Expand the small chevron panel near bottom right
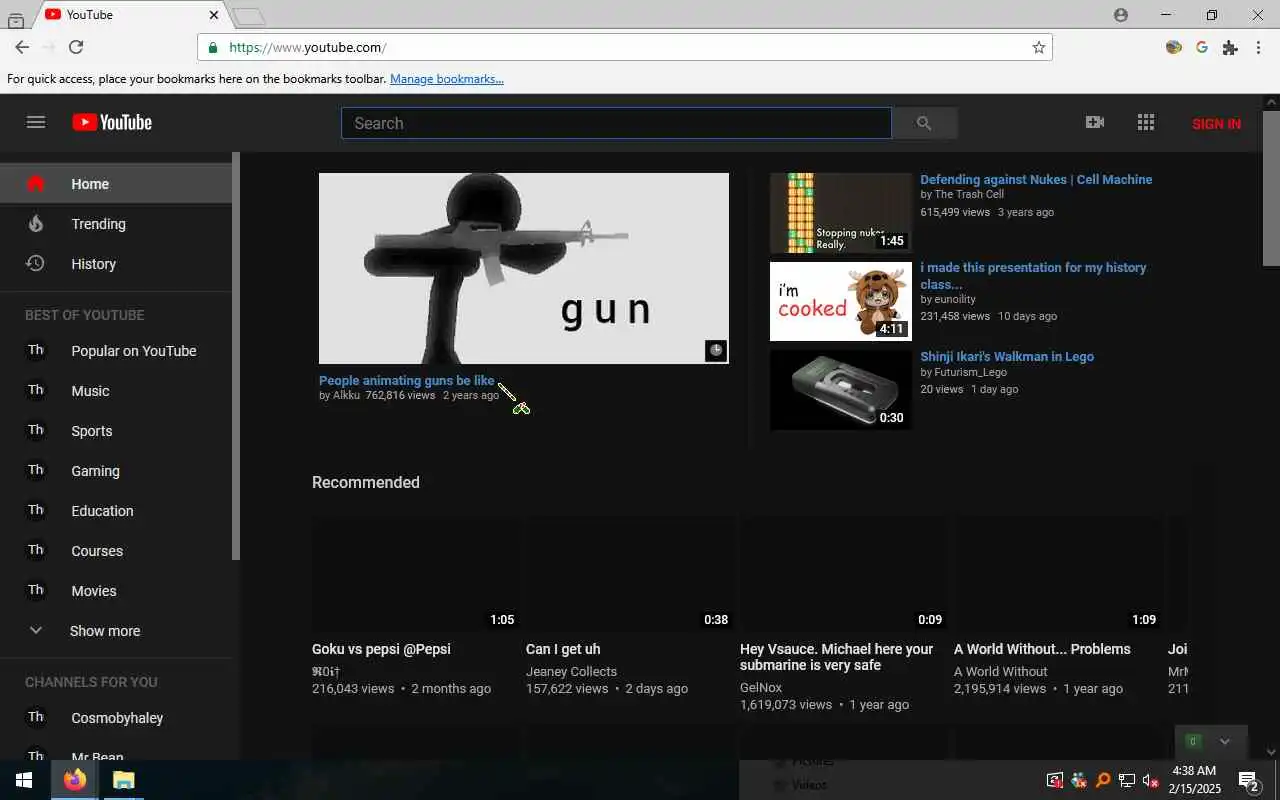Image resolution: width=1280 pixels, height=800 pixels. (1224, 741)
